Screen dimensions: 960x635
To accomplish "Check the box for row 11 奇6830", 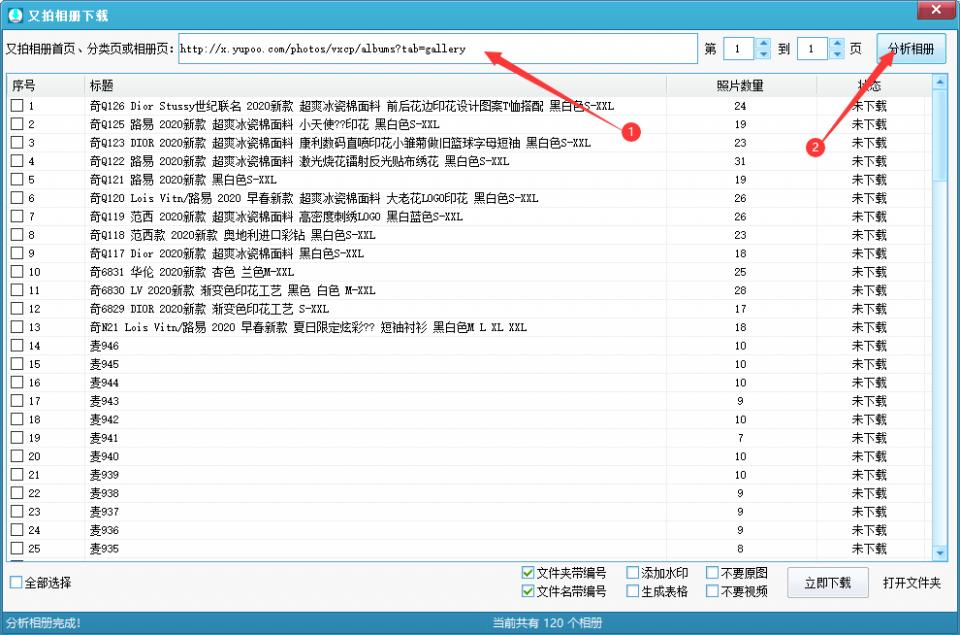I will click(17, 290).
